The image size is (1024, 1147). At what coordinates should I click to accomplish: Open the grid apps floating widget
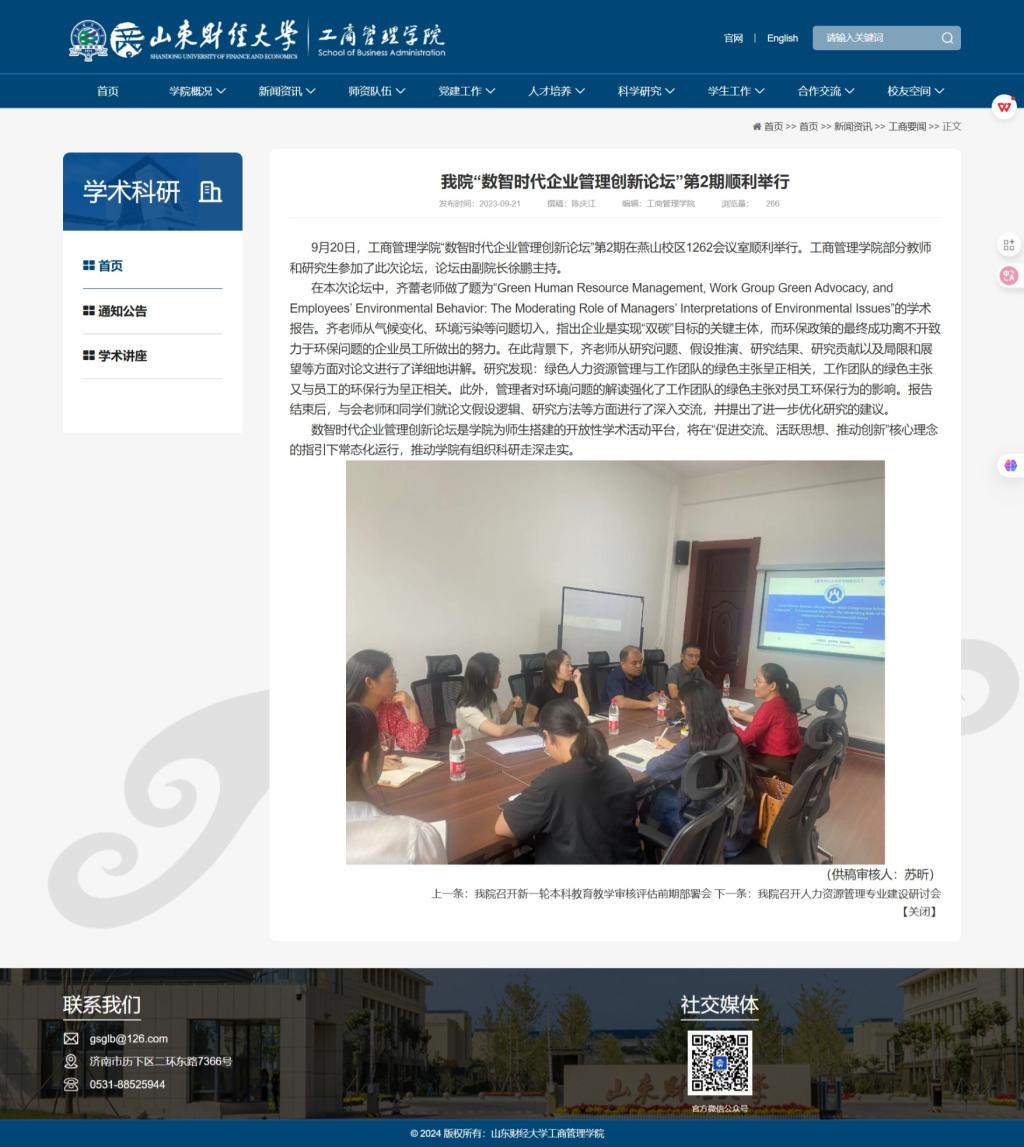[1008, 245]
